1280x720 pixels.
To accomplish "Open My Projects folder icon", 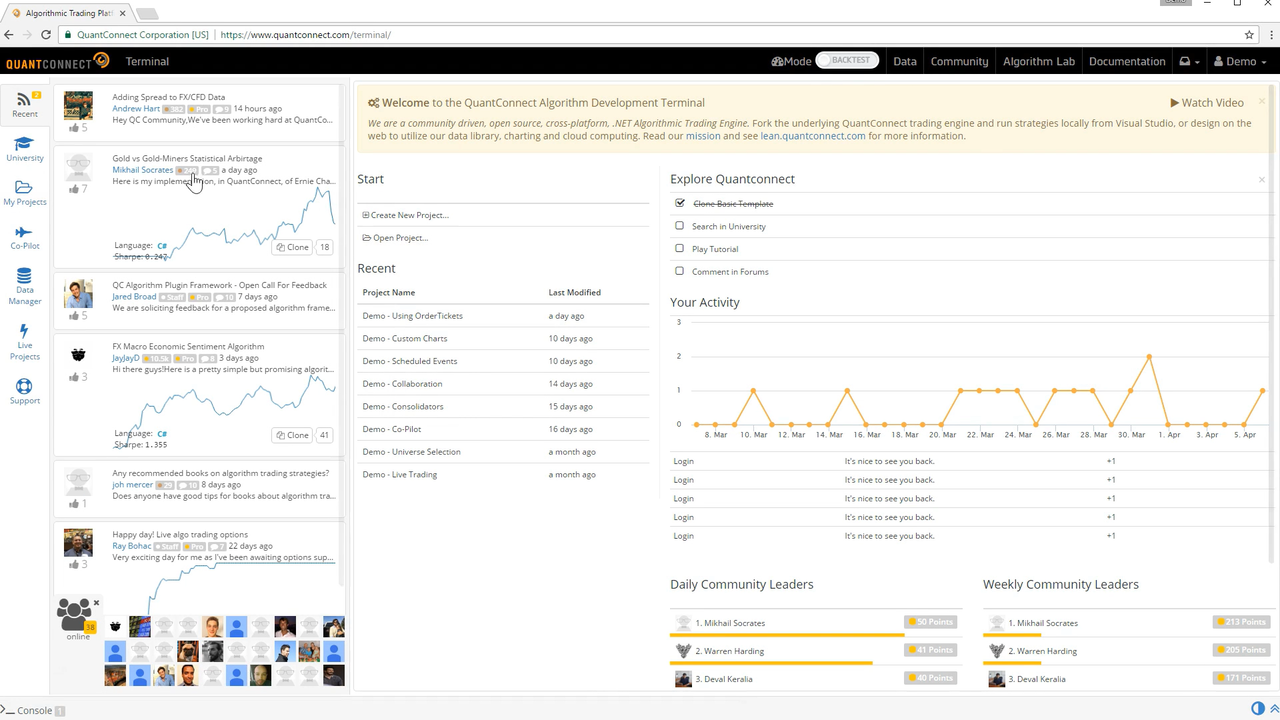I will (x=24, y=188).
